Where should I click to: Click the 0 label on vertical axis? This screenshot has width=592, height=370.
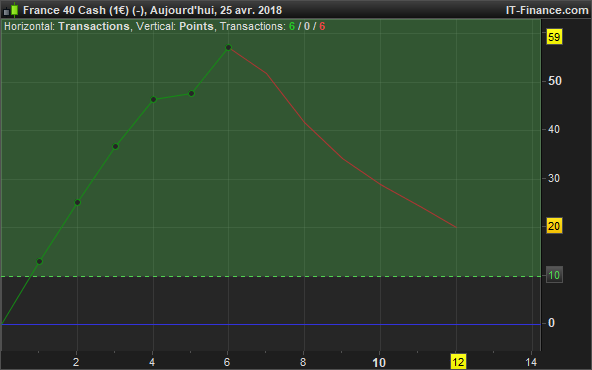click(551, 323)
